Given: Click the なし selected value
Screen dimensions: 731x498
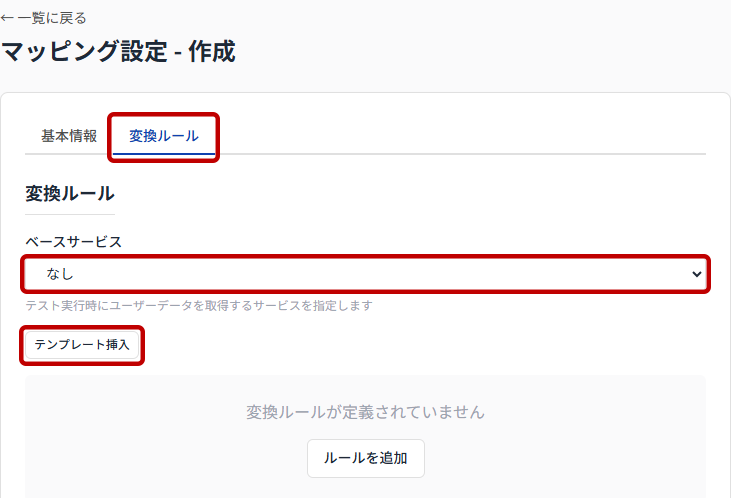Looking at the screenshot, I should [x=60, y=274].
